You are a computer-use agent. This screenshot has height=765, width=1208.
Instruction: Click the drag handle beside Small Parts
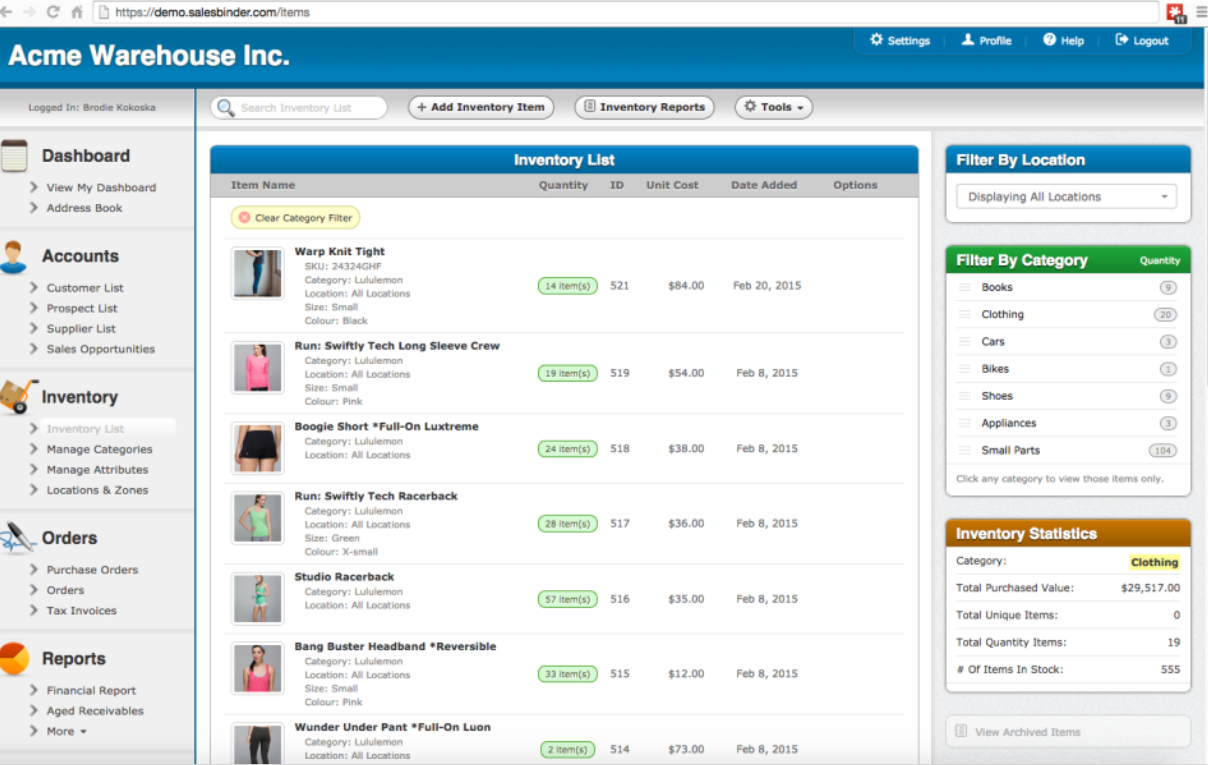point(965,450)
